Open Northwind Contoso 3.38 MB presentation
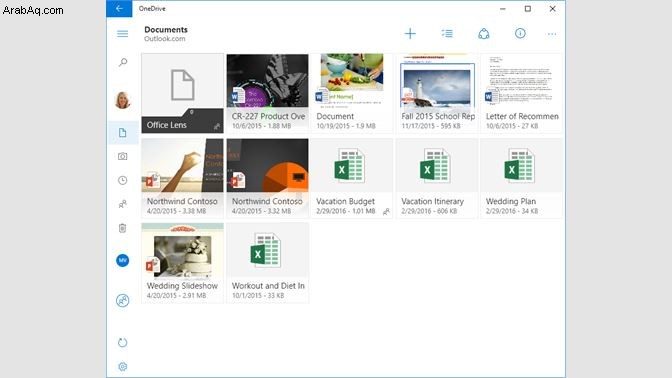The height and width of the screenshot is (378, 672). pyautogui.click(x=183, y=178)
